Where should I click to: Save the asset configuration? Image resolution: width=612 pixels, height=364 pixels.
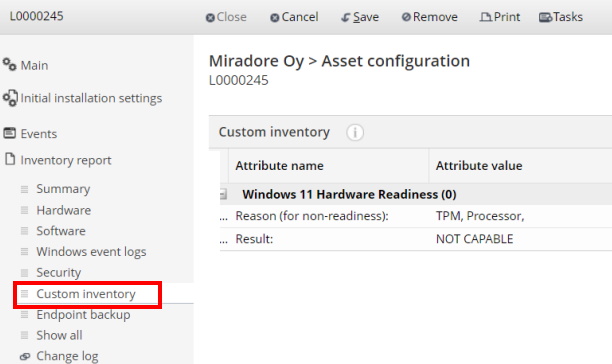pyautogui.click(x=359, y=17)
